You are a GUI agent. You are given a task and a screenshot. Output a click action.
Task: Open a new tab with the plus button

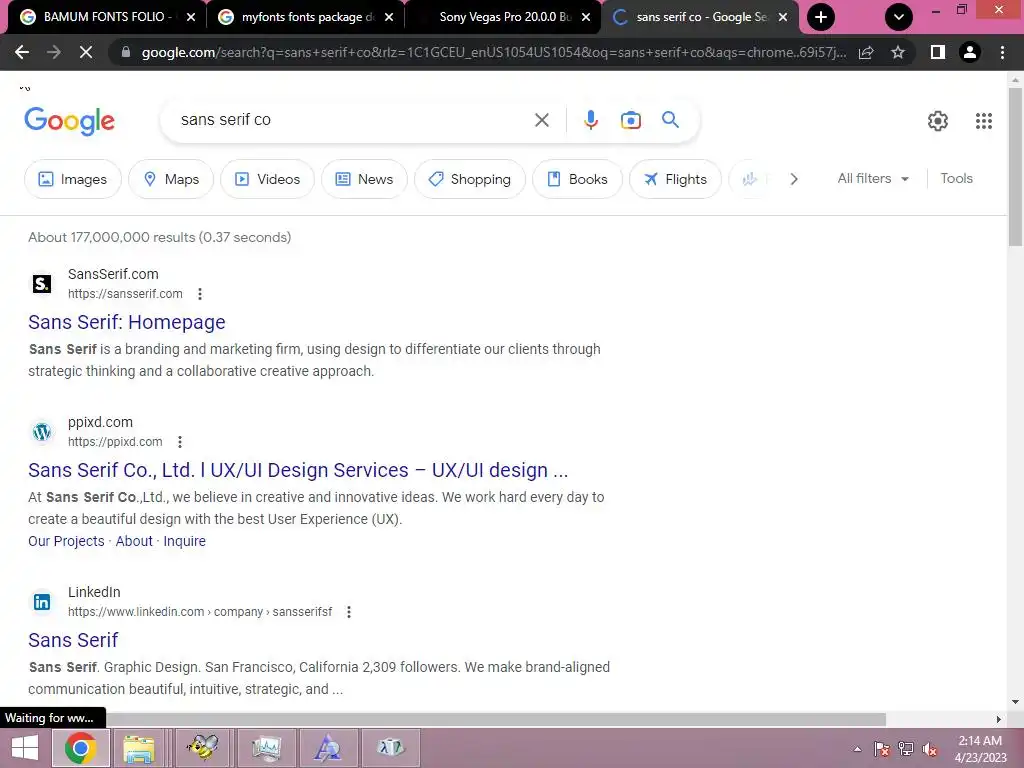coord(821,17)
